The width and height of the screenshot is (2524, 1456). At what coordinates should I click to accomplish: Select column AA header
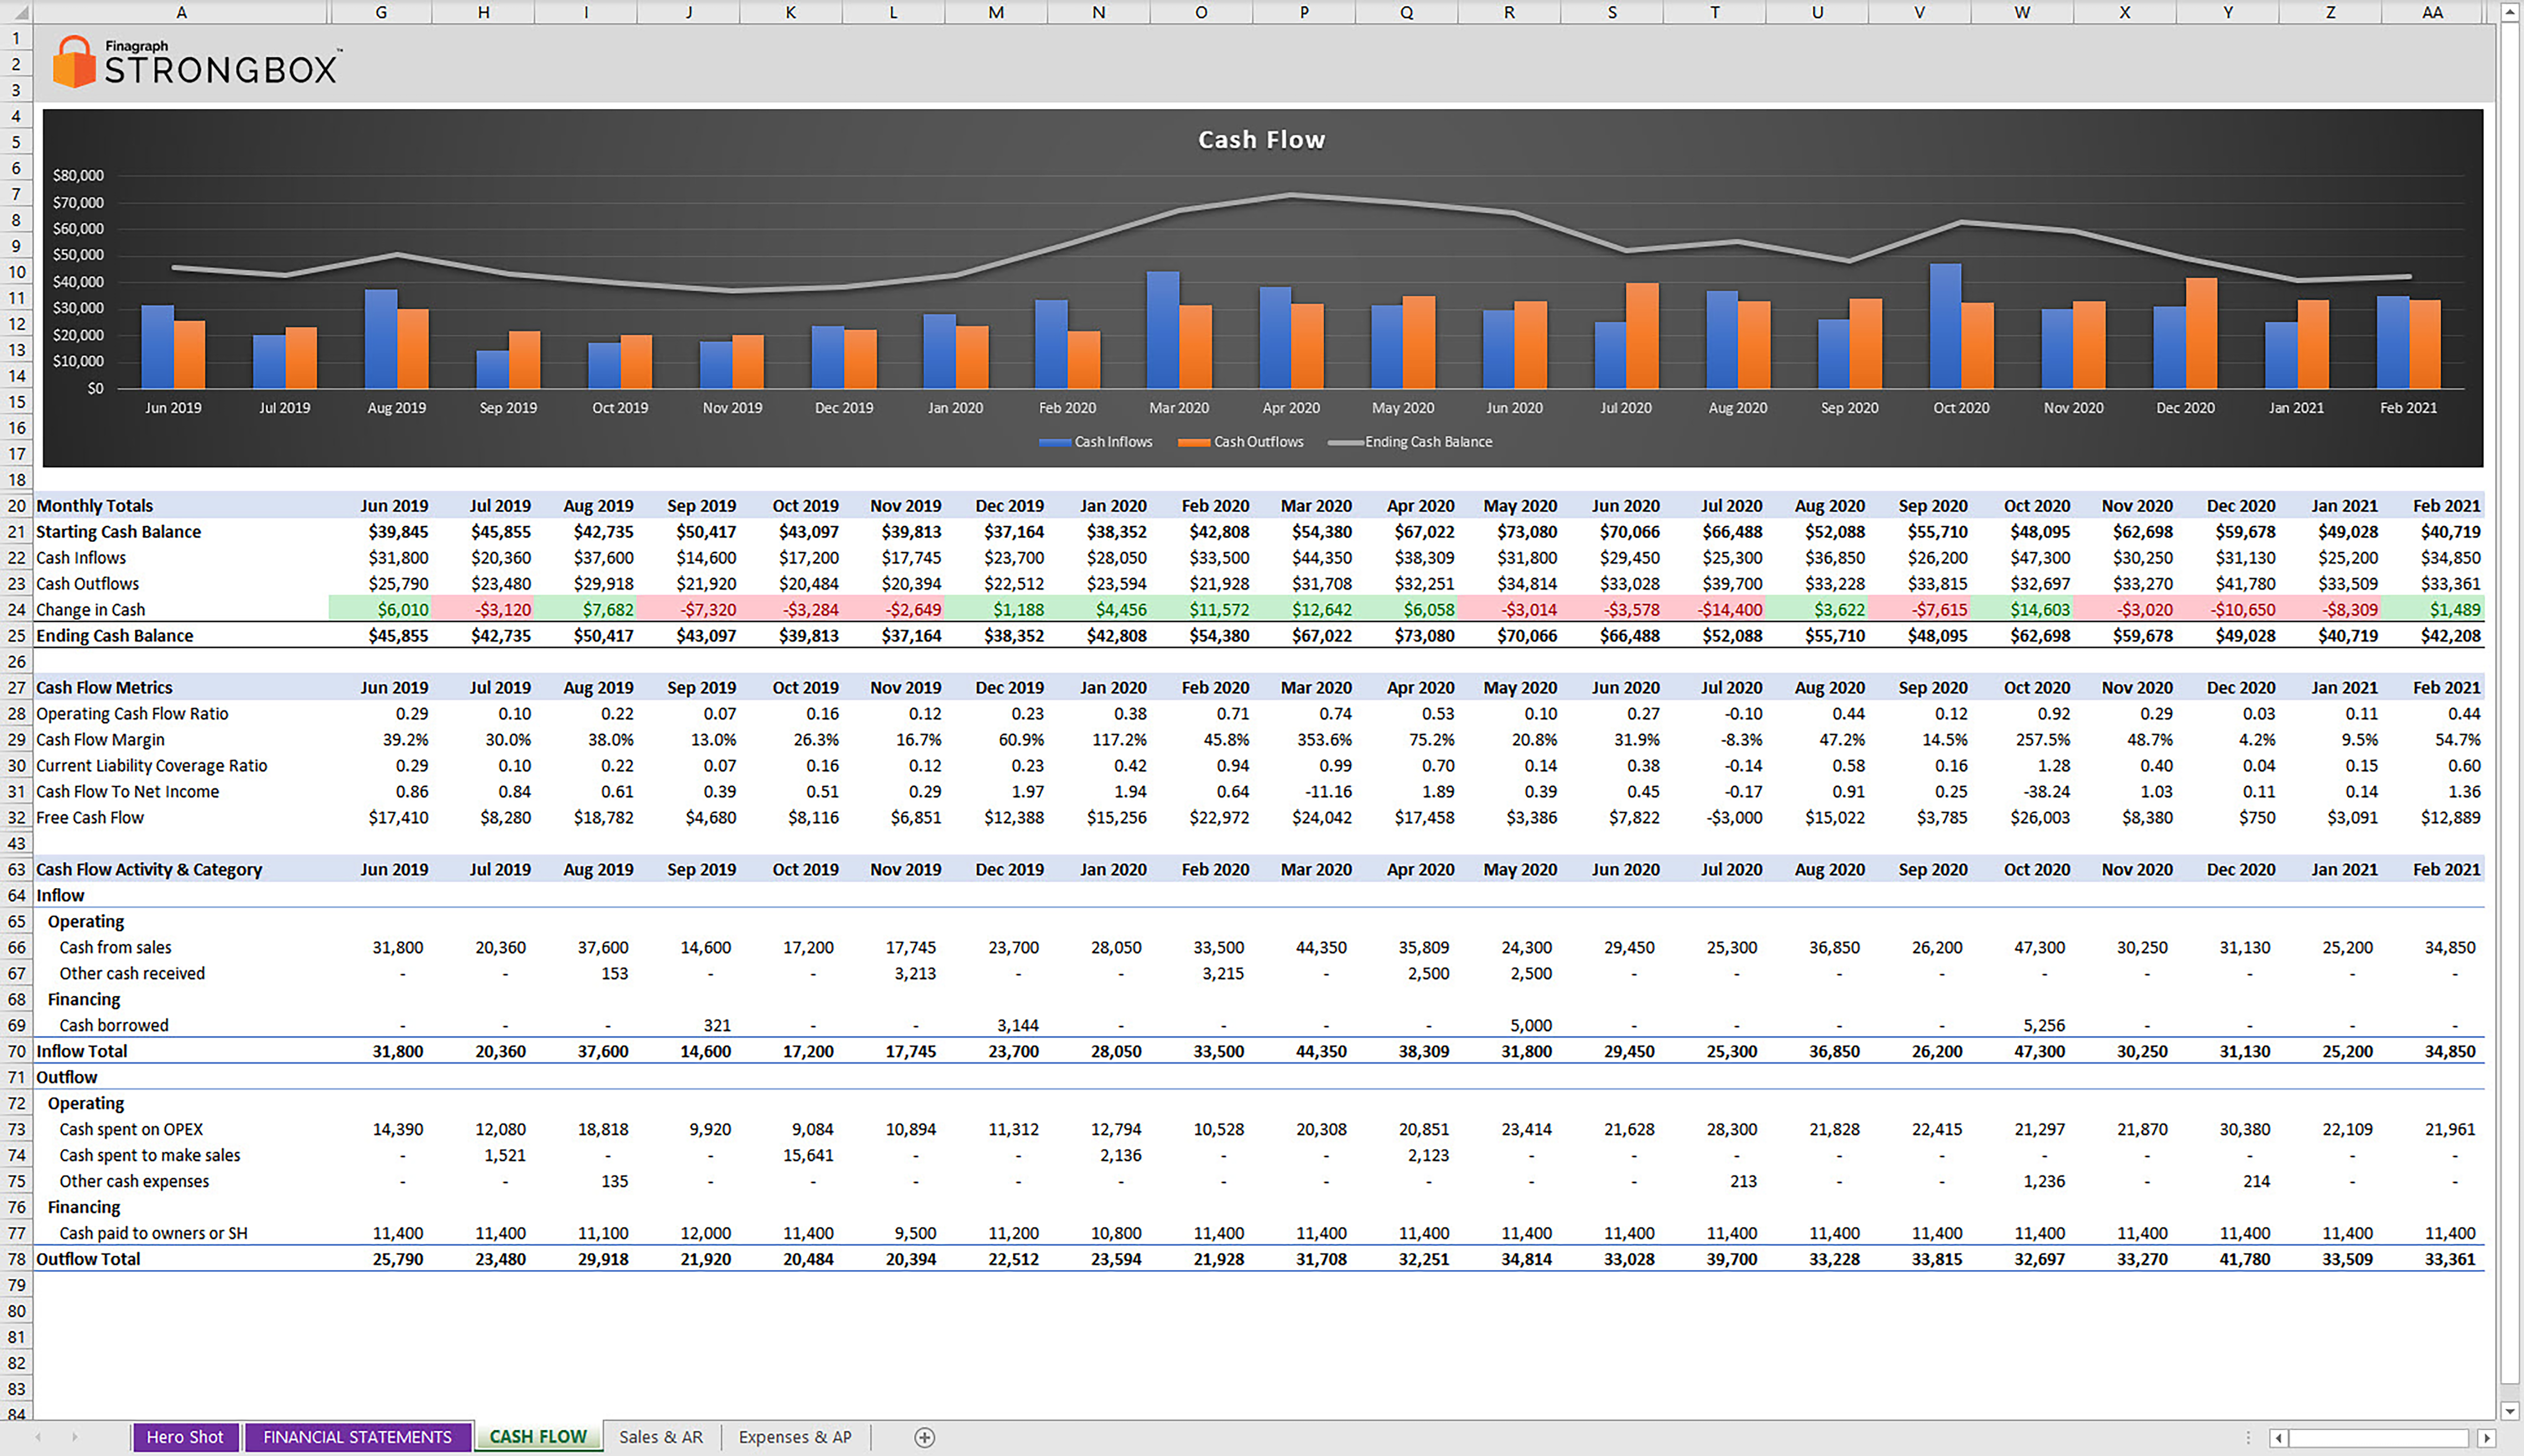point(2433,12)
